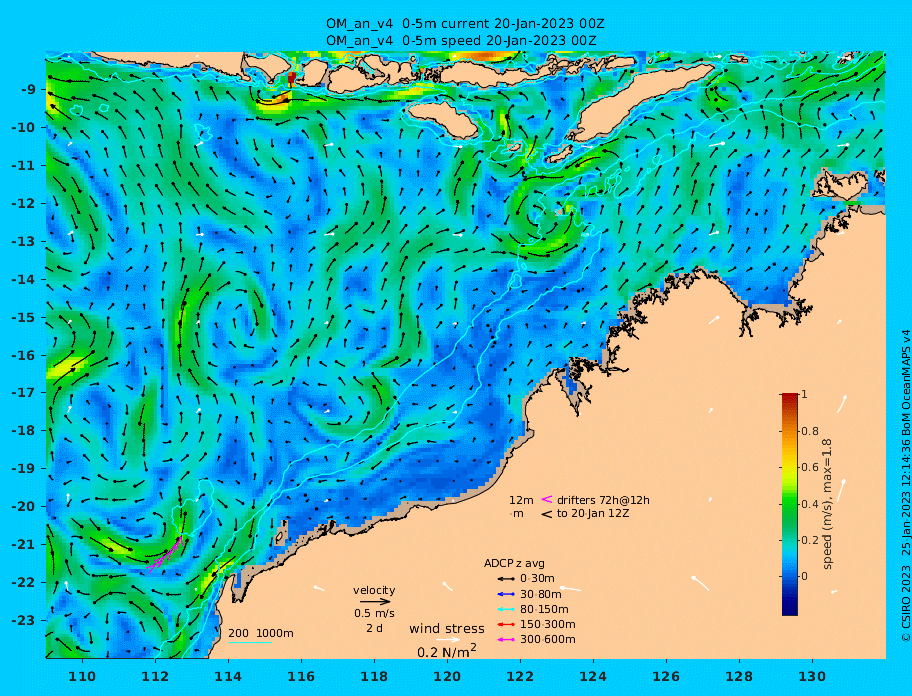Click the dark red top of the colorbar

click(x=790, y=397)
